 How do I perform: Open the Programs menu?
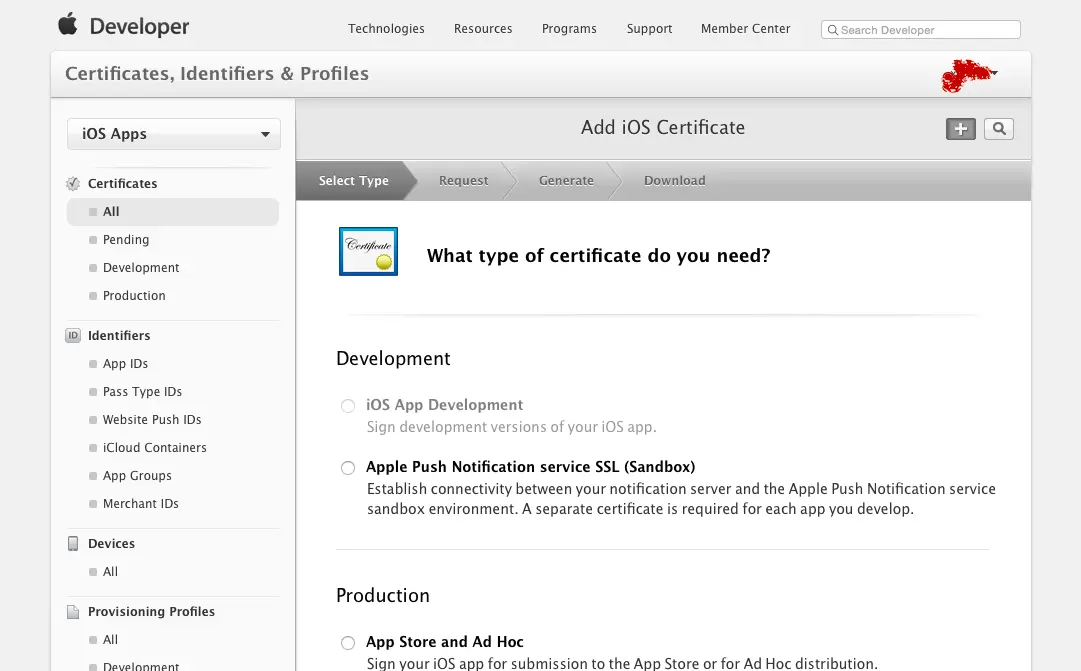point(569,28)
